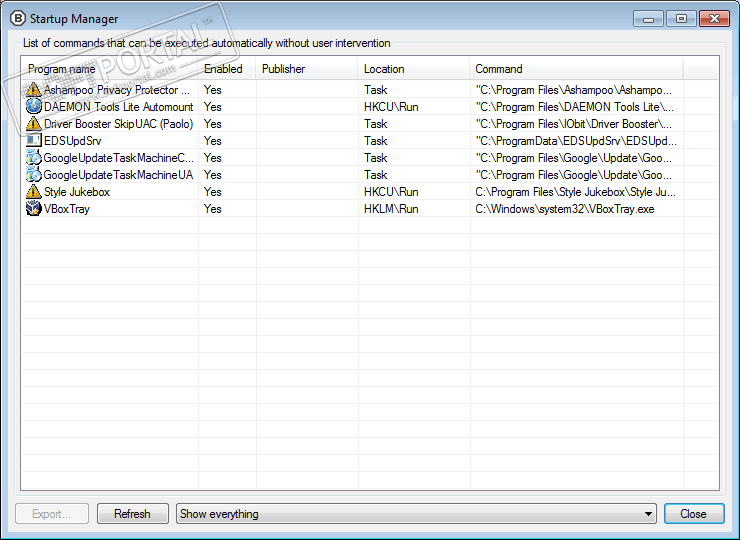Click the GoogleUpdateTaskMachineC... row icon
Screen dimensions: 740x540
[34, 157]
